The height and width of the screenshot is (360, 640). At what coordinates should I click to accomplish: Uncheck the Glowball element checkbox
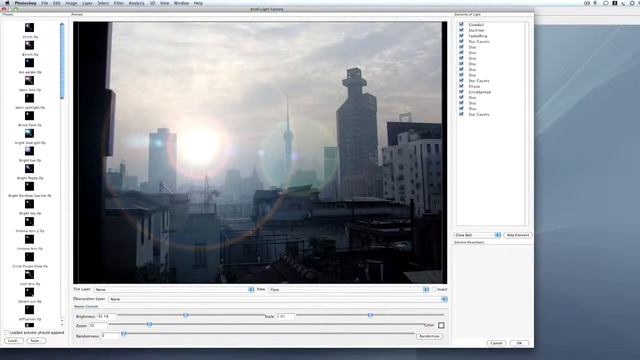click(461, 24)
